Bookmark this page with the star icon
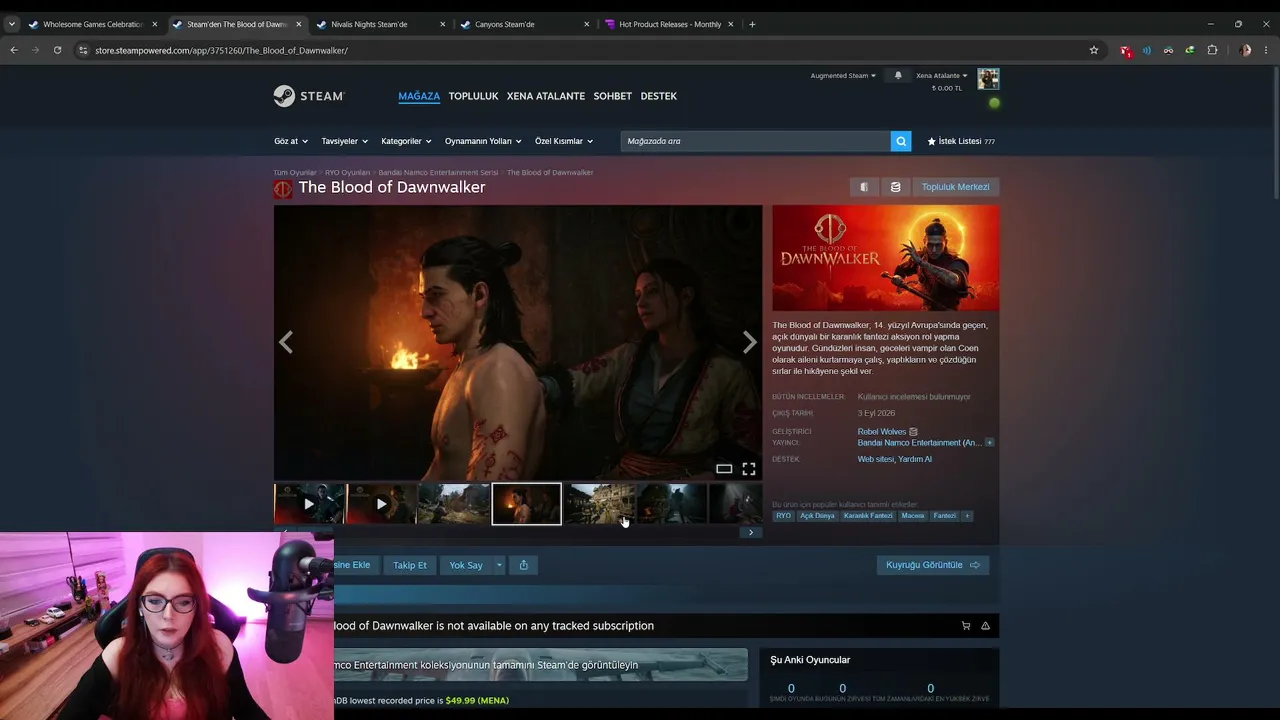The image size is (1280, 720). coord(1093,50)
